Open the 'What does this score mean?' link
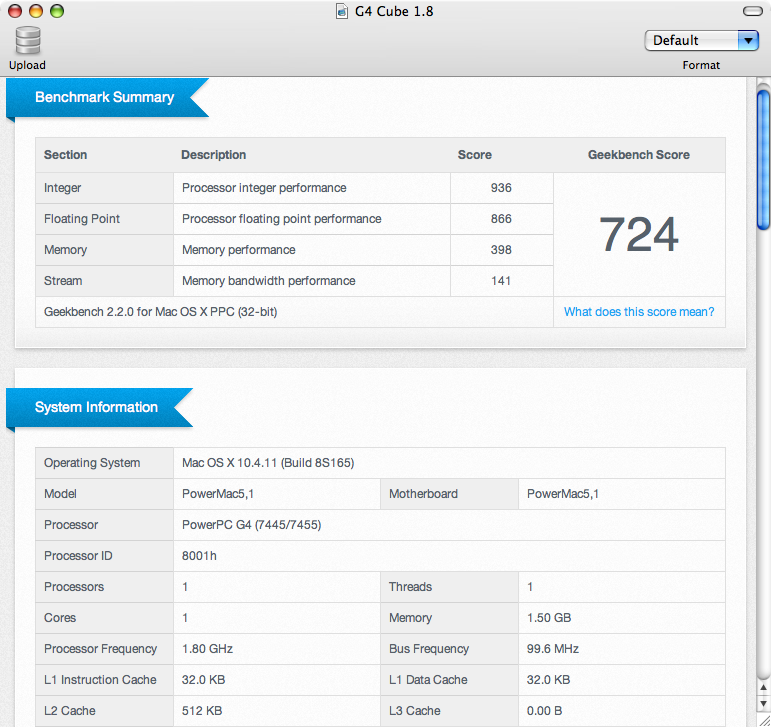This screenshot has width=771, height=727. [639, 312]
